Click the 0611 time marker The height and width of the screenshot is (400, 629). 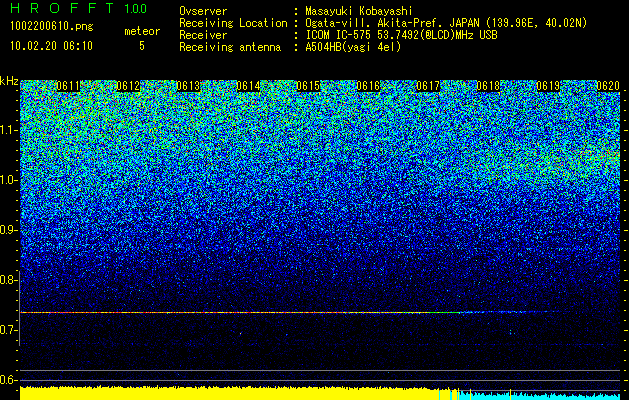click(68, 86)
